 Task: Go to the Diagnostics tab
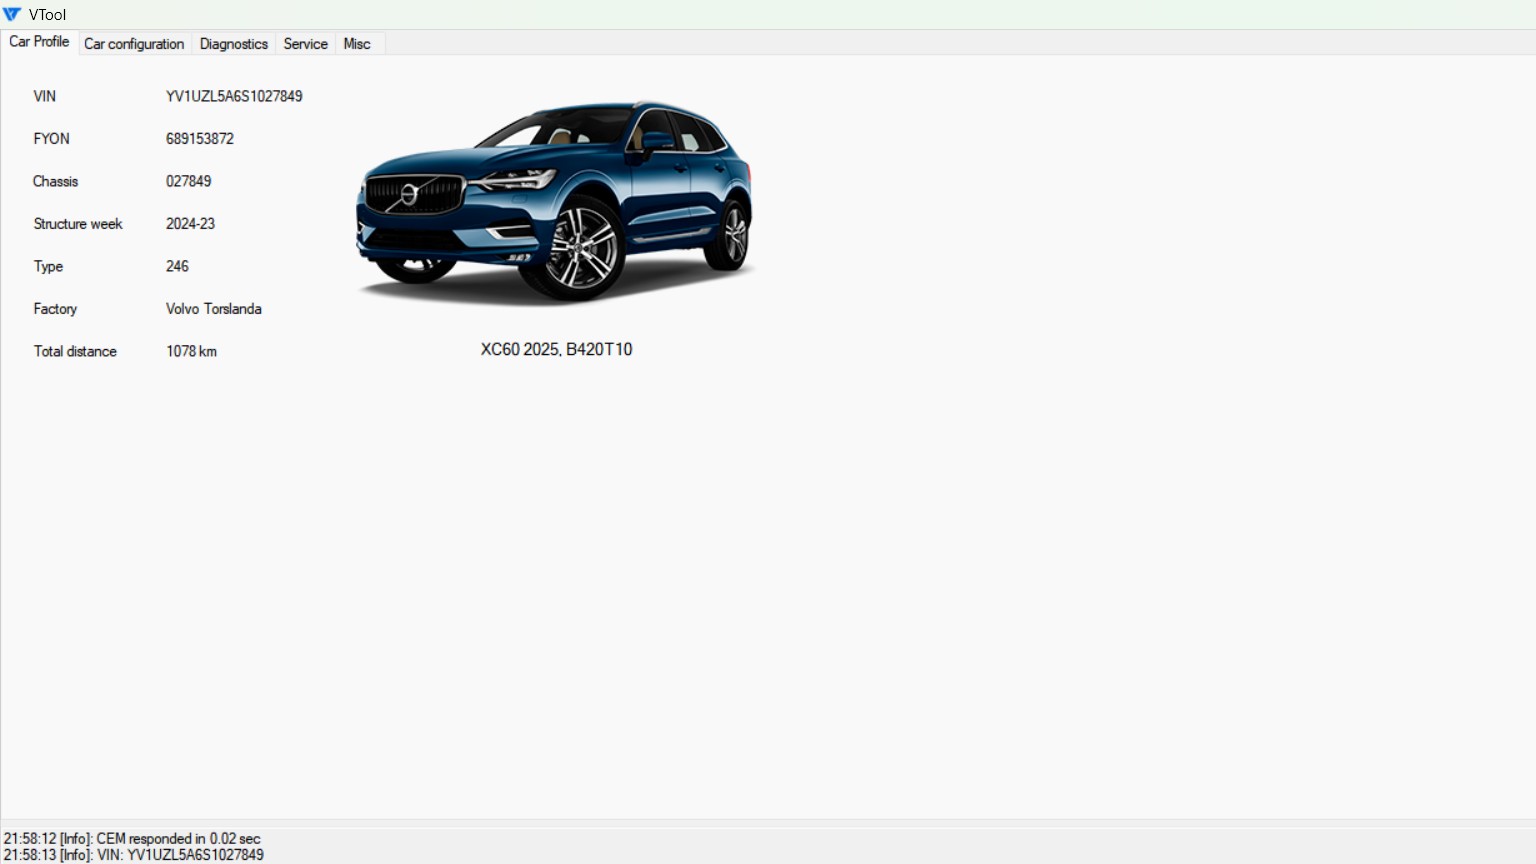click(x=233, y=44)
